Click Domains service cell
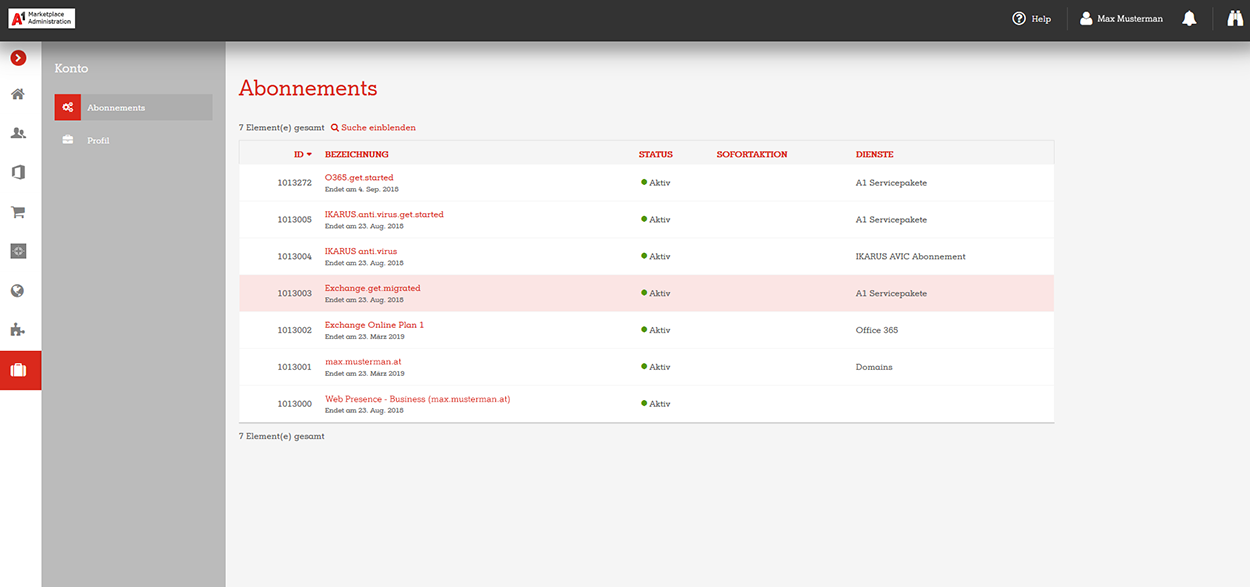This screenshot has width=1250, height=587. 874,367
